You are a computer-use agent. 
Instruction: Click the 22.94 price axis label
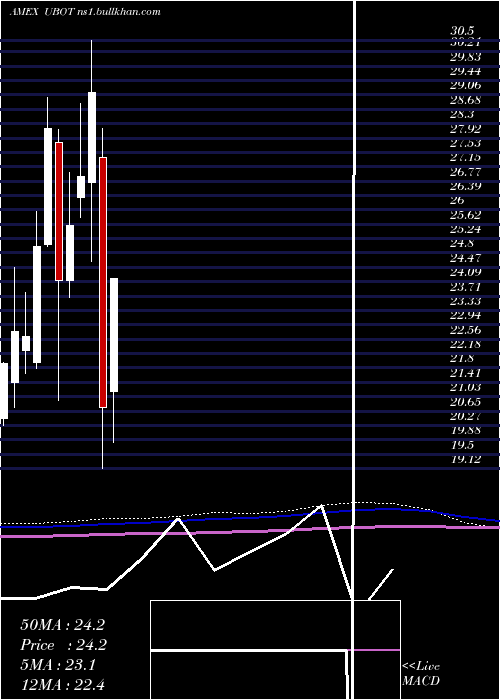[466, 315]
